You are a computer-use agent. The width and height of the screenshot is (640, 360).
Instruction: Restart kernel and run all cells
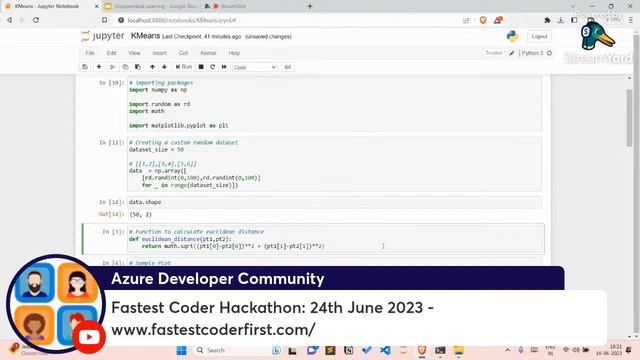click(x=224, y=67)
